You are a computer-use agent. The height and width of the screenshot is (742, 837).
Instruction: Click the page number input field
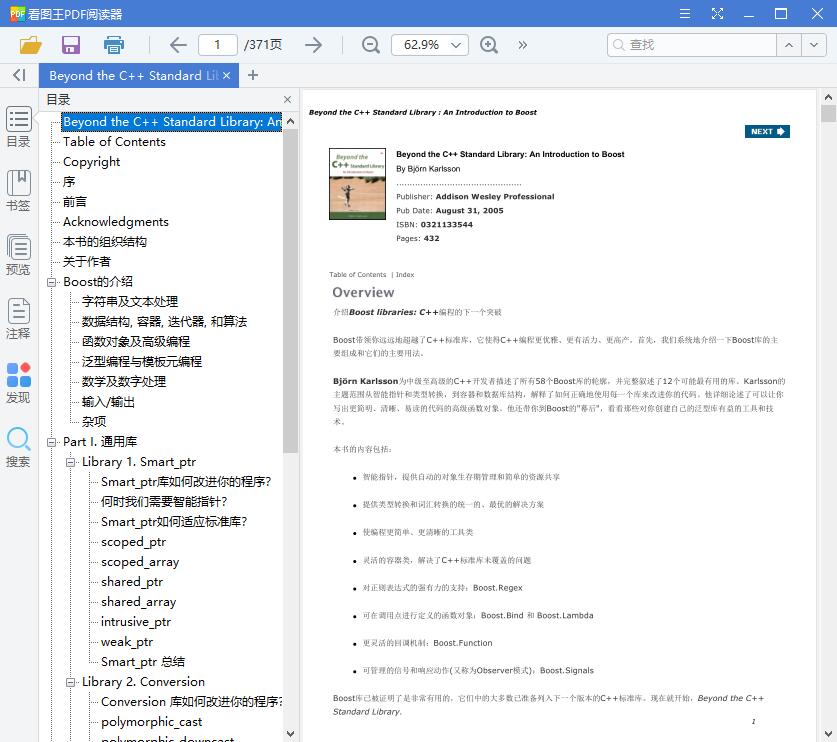click(x=218, y=45)
